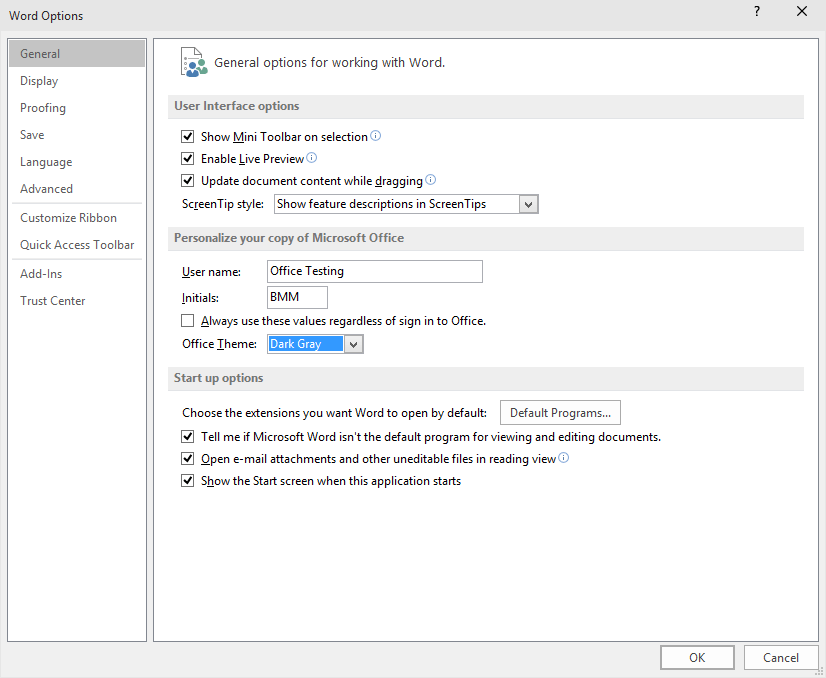Click the info icon beside Update document while dragging
The width and height of the screenshot is (826, 678).
point(430,179)
